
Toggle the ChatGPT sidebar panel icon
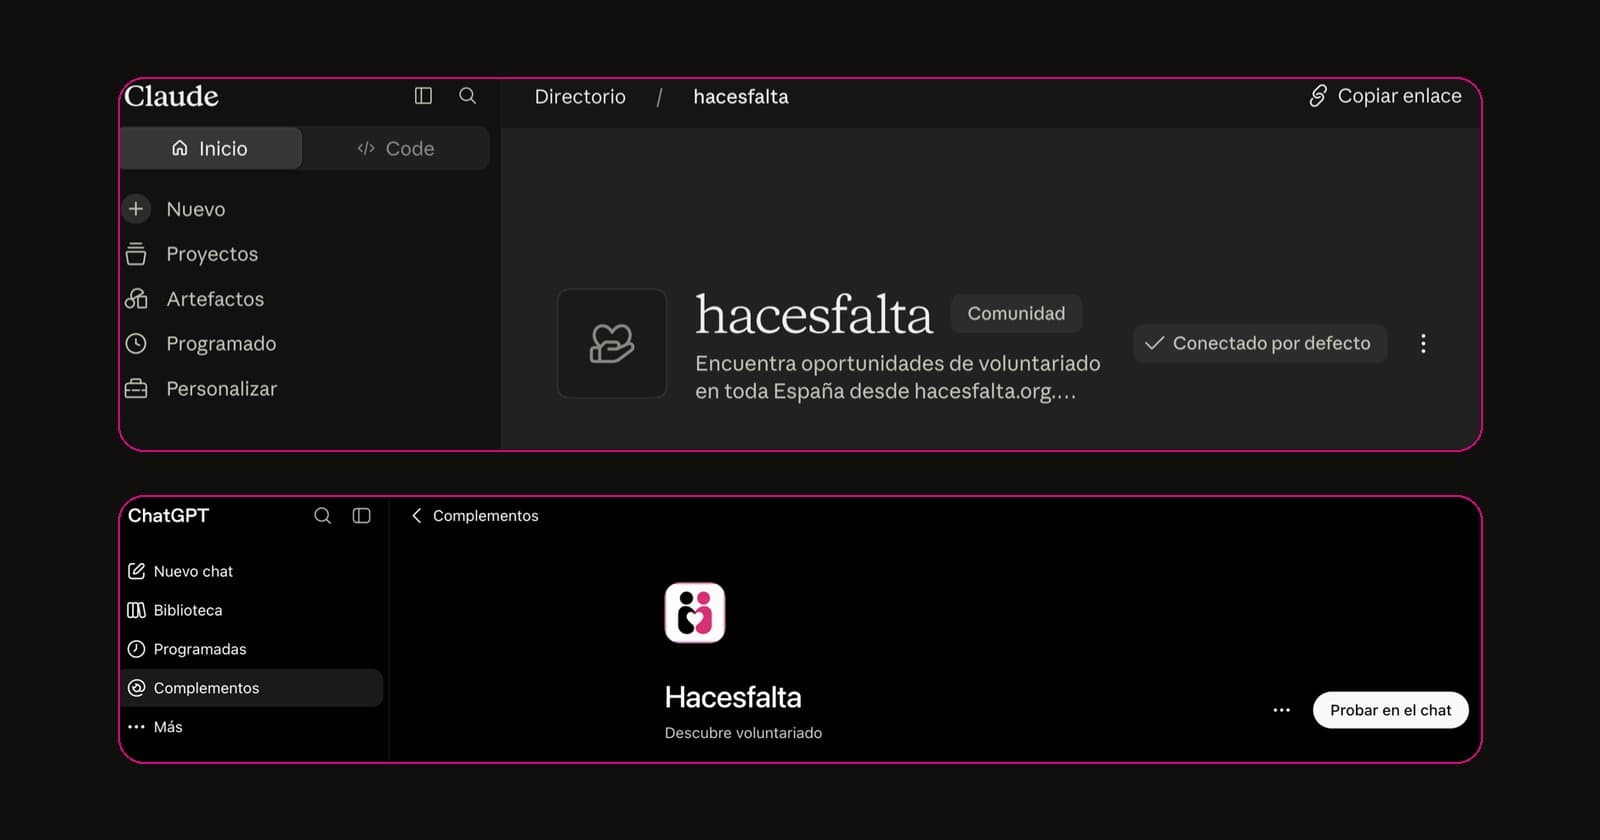[362, 516]
